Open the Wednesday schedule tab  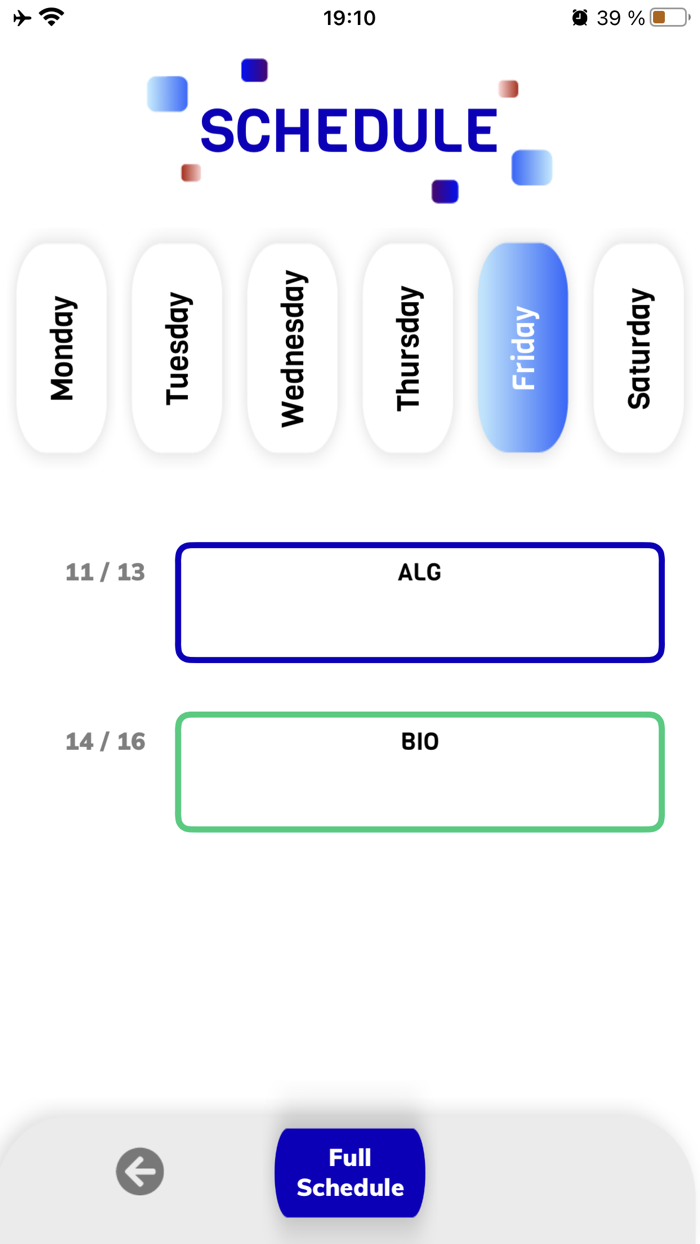(292, 347)
